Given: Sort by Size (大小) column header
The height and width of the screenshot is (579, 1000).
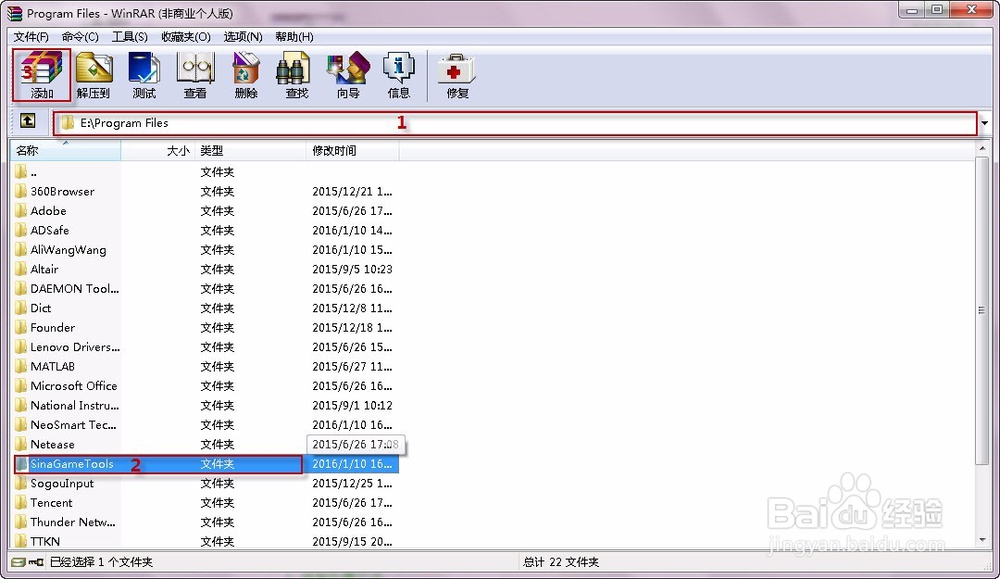Looking at the screenshot, I should tap(157, 150).
